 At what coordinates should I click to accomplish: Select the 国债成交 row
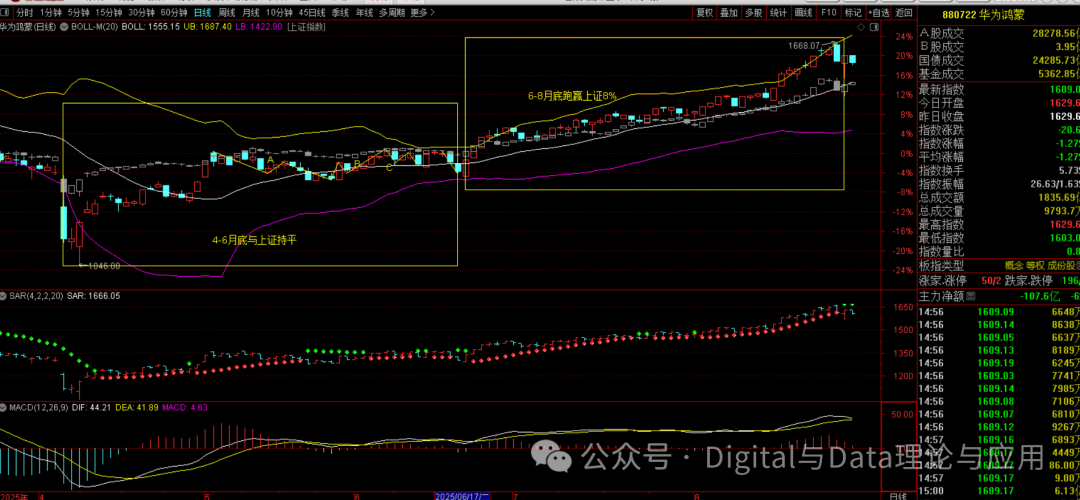[999, 60]
